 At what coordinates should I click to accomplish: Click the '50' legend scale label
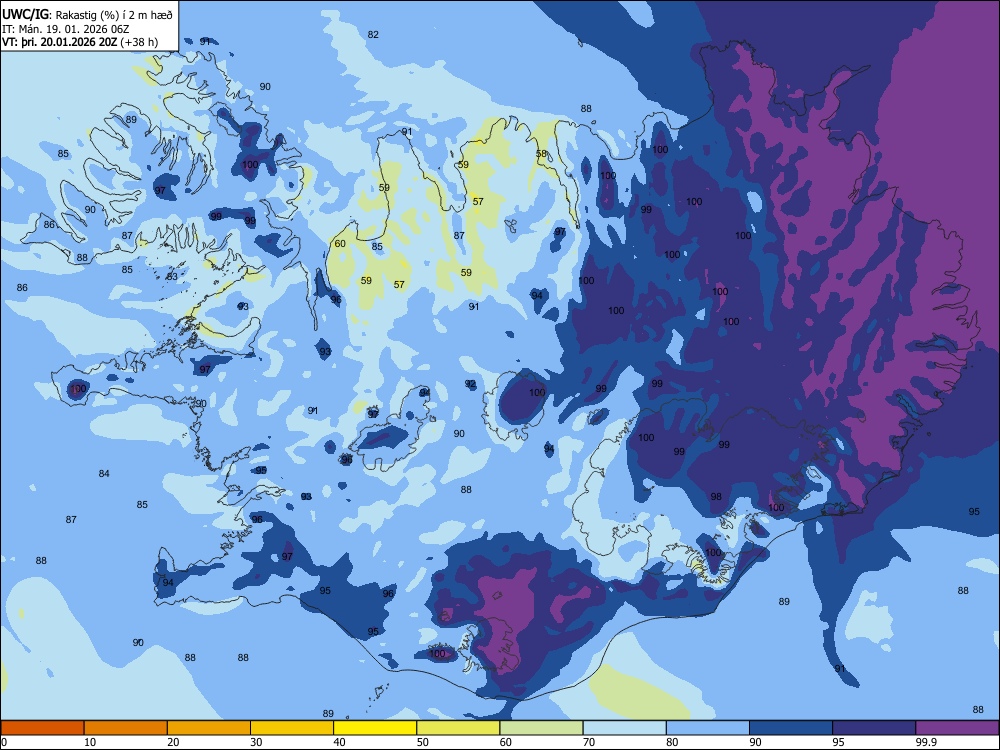422,742
